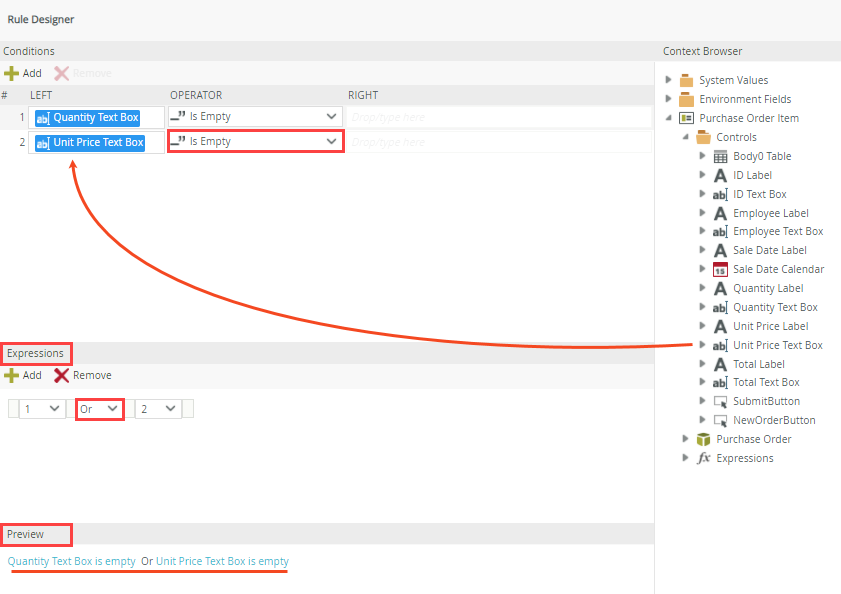This screenshot has height=594, width=841.
Task: Click the Unit Price Text Box ab icon in tree
Action: coord(720,346)
